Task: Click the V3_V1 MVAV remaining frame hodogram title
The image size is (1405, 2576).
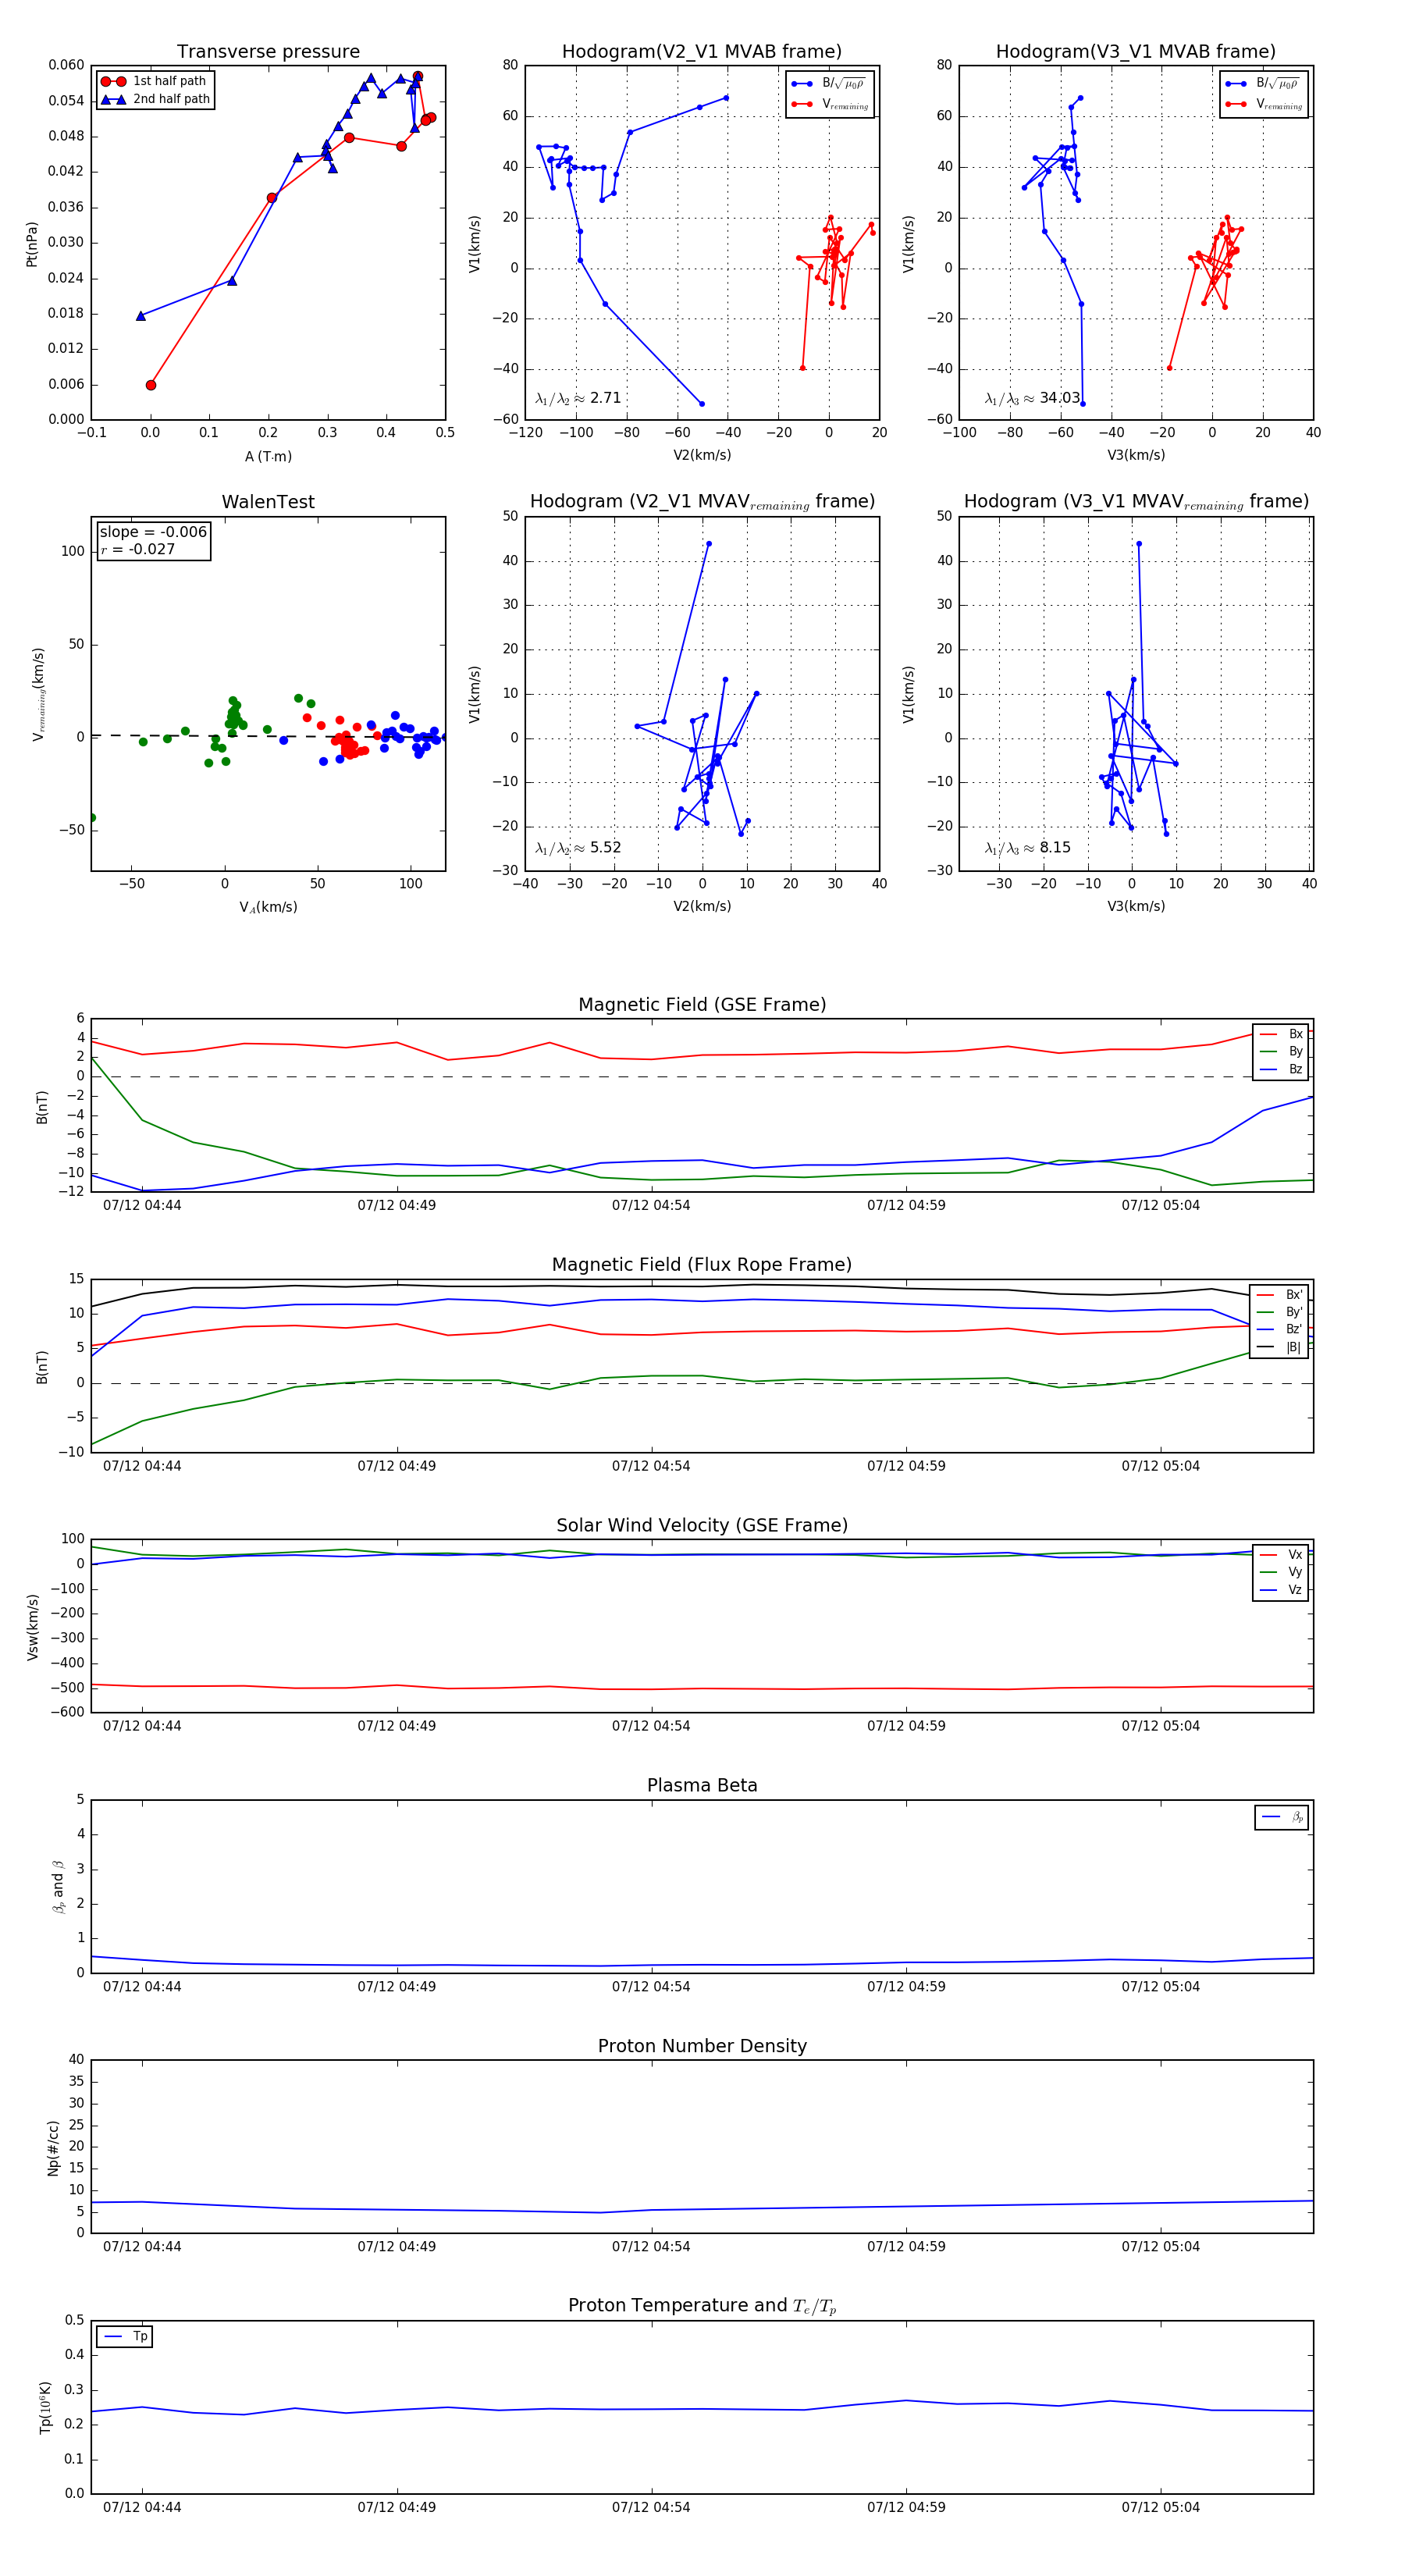Action: click(1136, 502)
